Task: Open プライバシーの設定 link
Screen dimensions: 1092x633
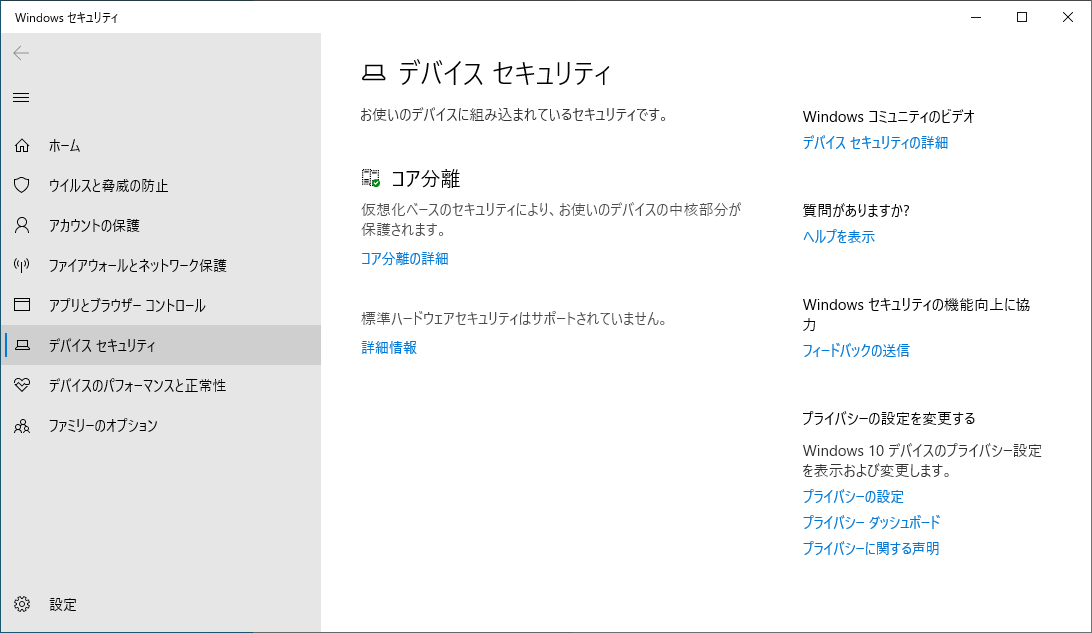Action: [853, 497]
